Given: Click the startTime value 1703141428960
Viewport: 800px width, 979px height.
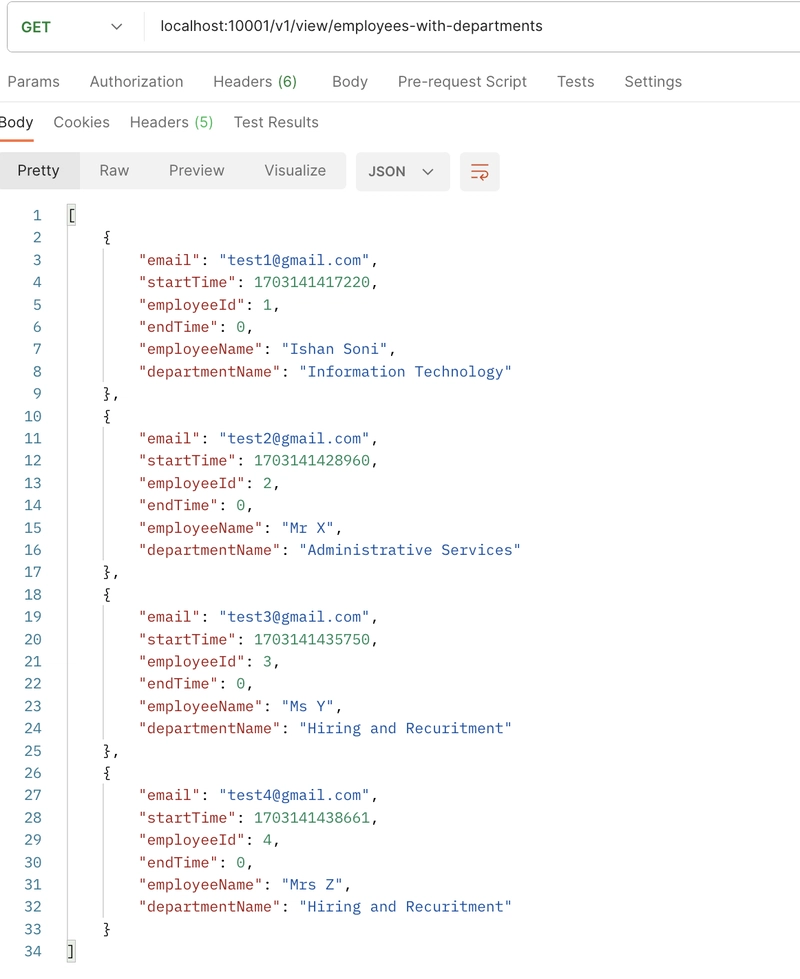Looking at the screenshot, I should coord(312,461).
